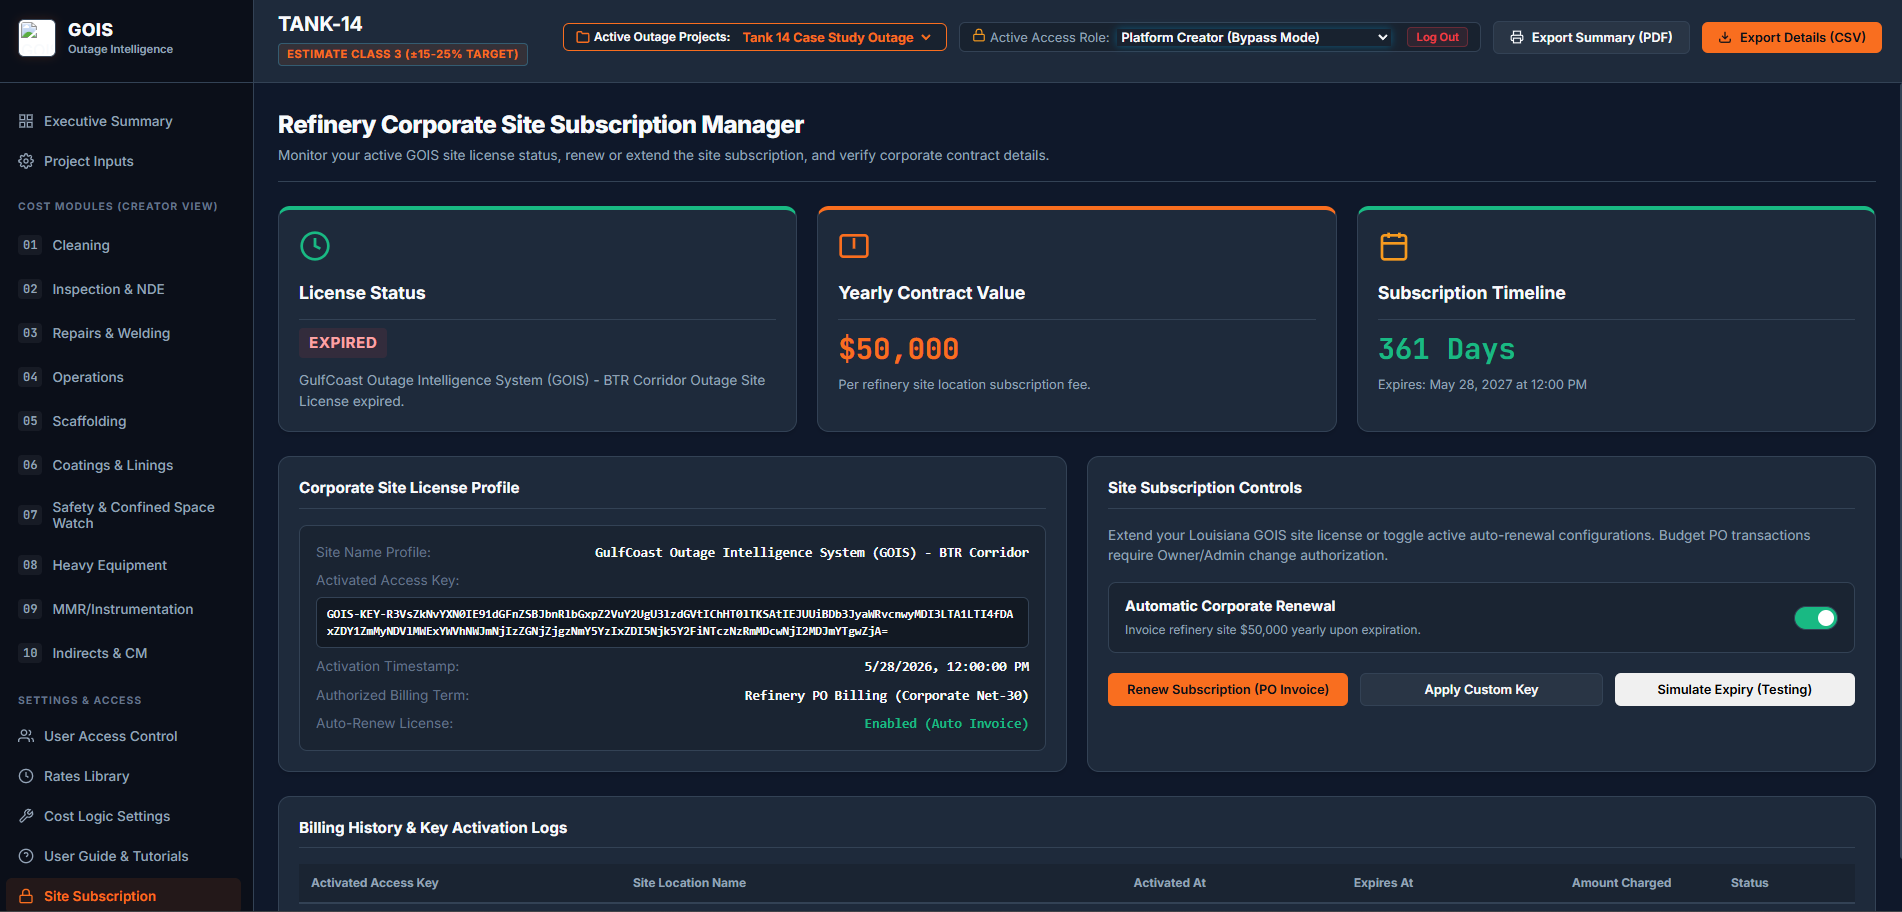Screen dimensions: 1902x912
Task: Click the TANK-14 title
Action: click(320, 24)
